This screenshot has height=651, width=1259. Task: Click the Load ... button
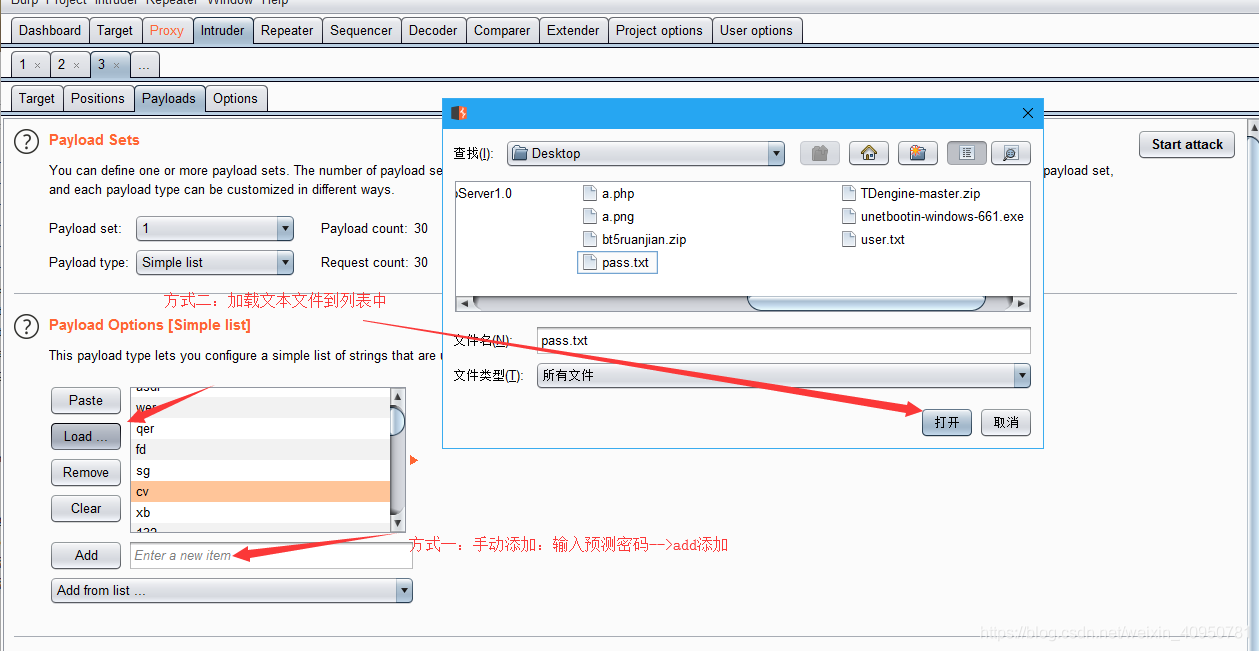86,436
